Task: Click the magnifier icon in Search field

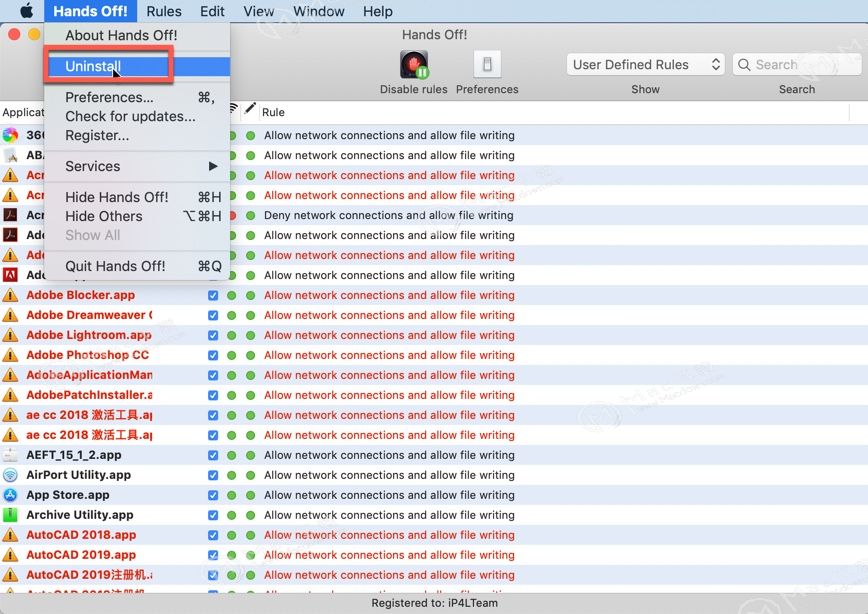Action: coord(745,65)
